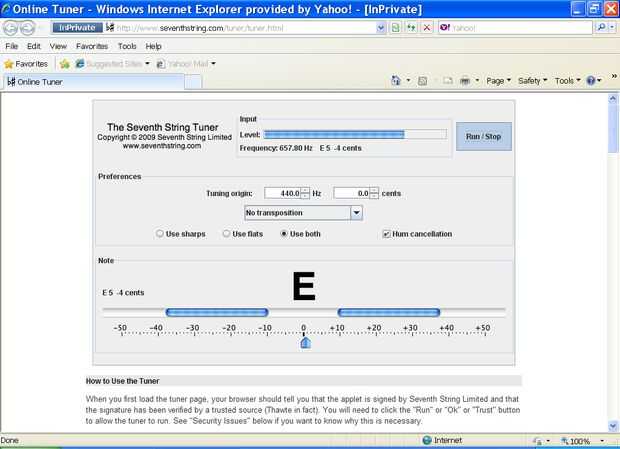Click the right blue tuning indicator bar
This screenshot has height=449, width=620.
(x=389, y=313)
